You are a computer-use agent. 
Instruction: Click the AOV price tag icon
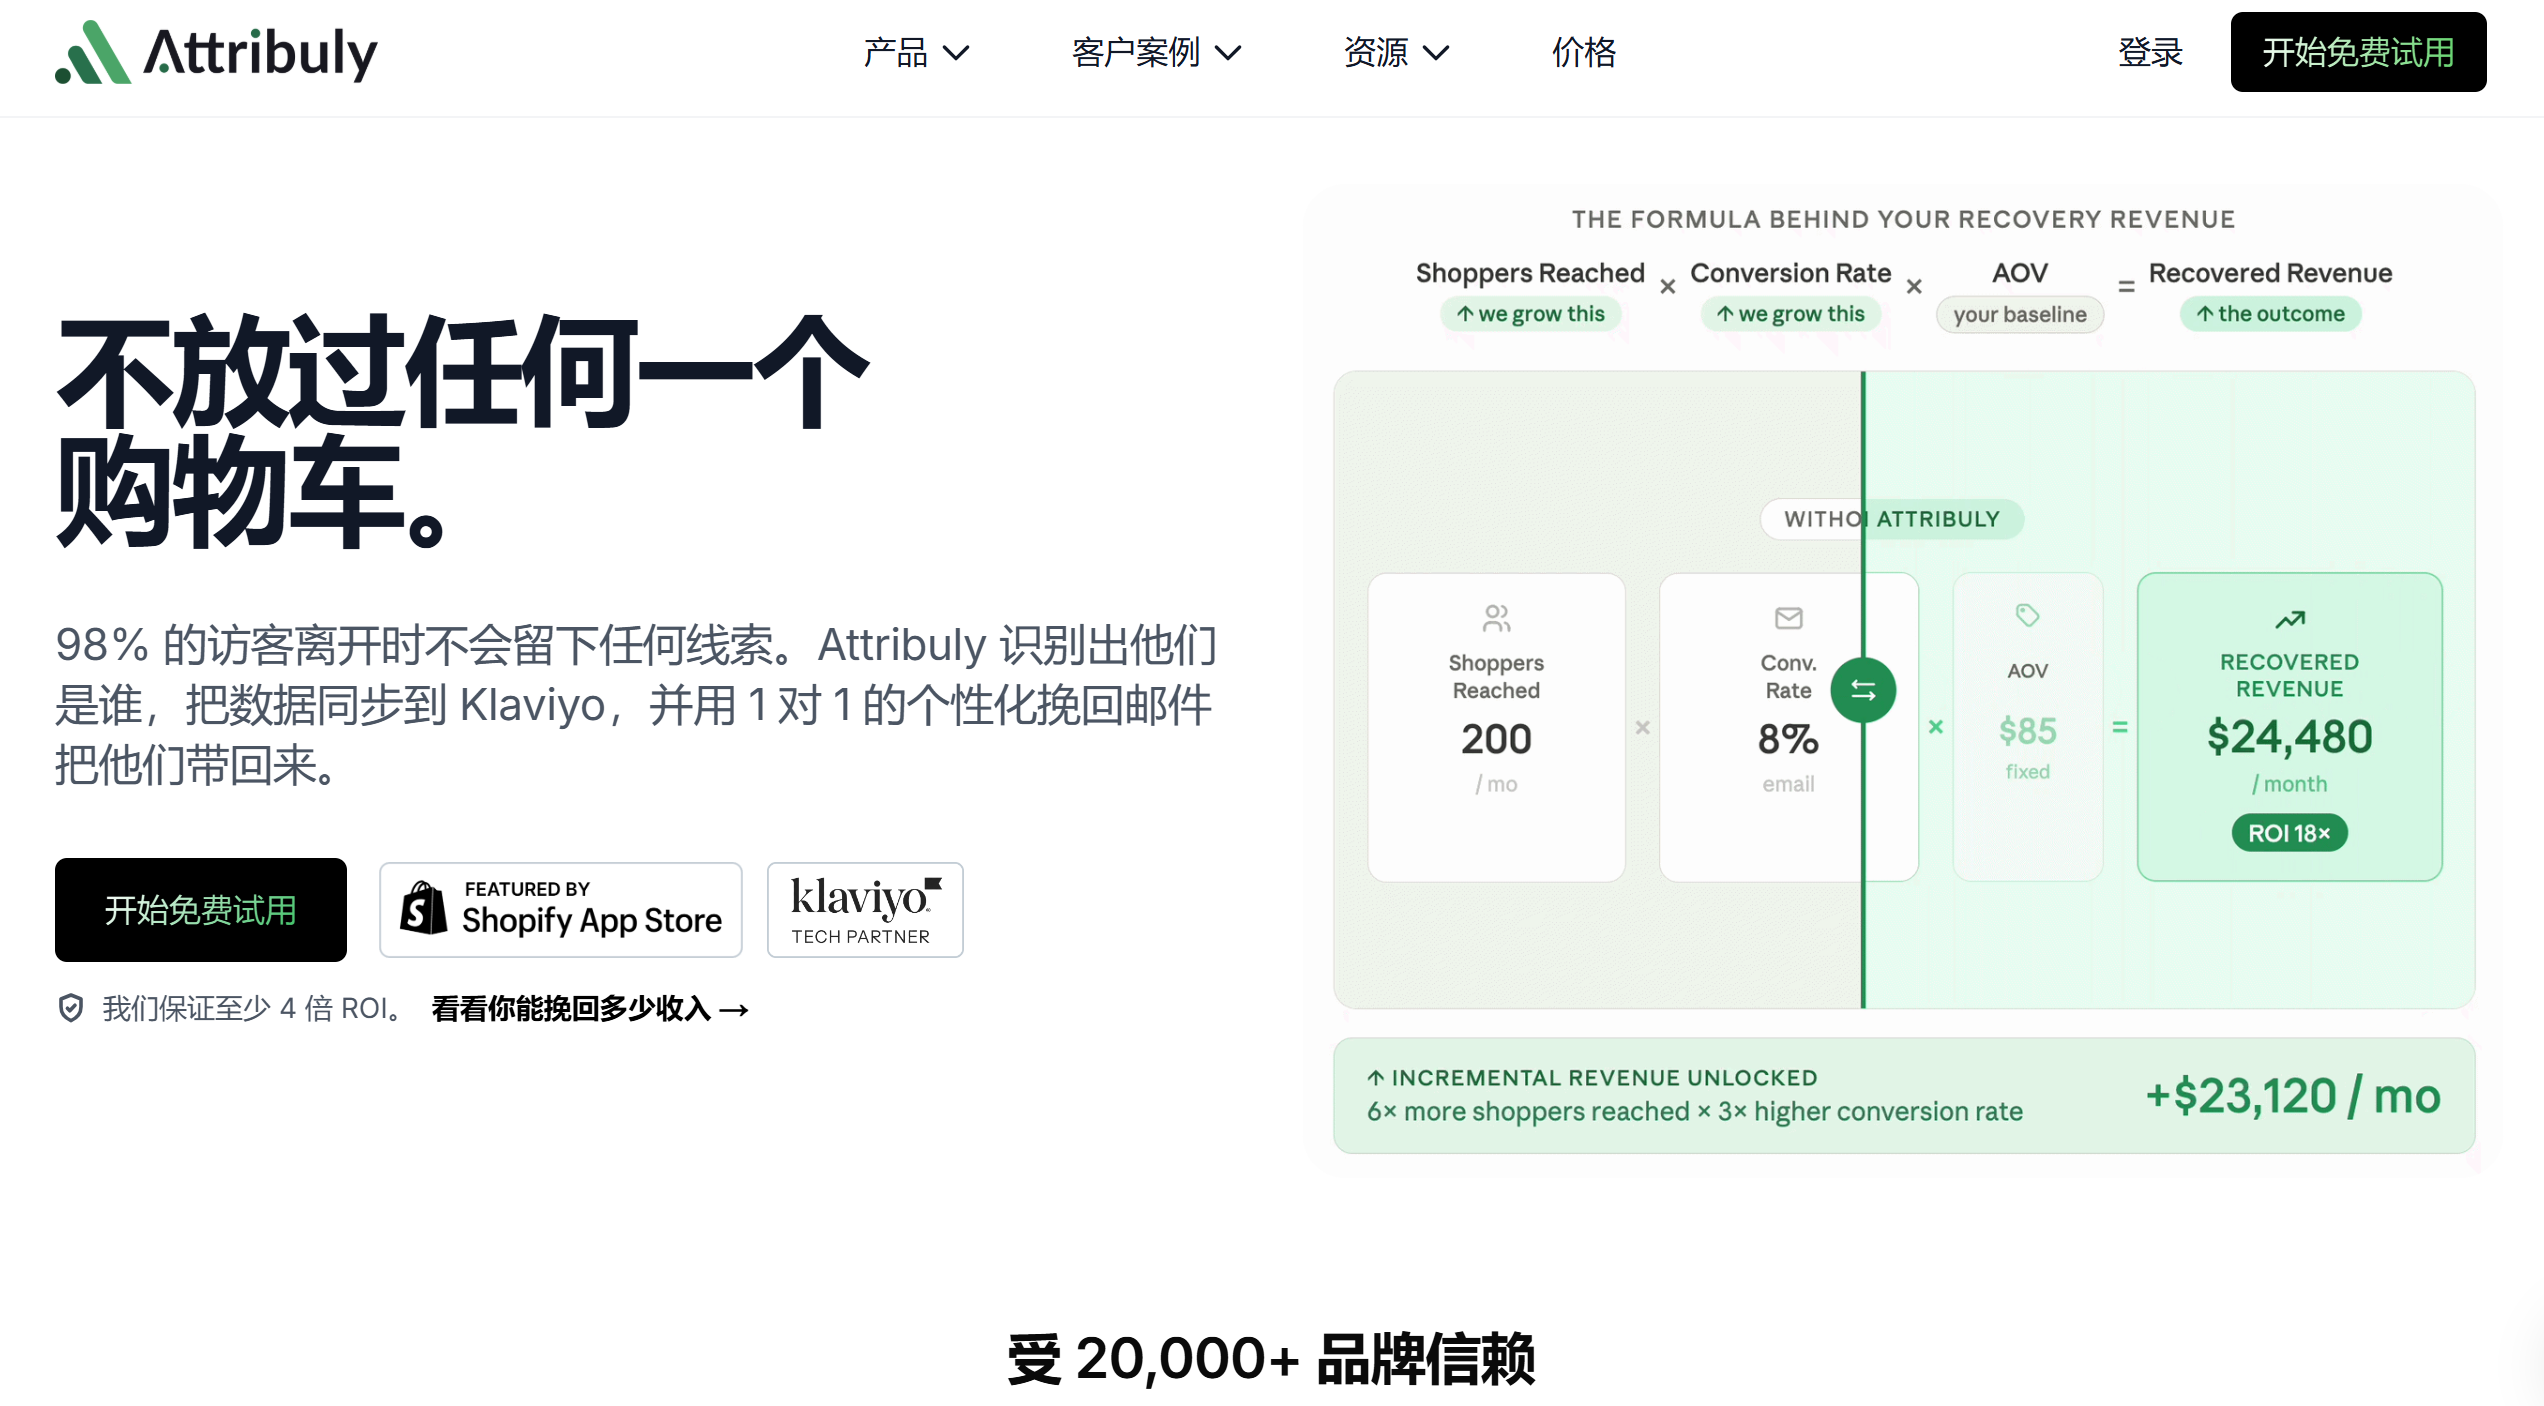pos(2027,615)
